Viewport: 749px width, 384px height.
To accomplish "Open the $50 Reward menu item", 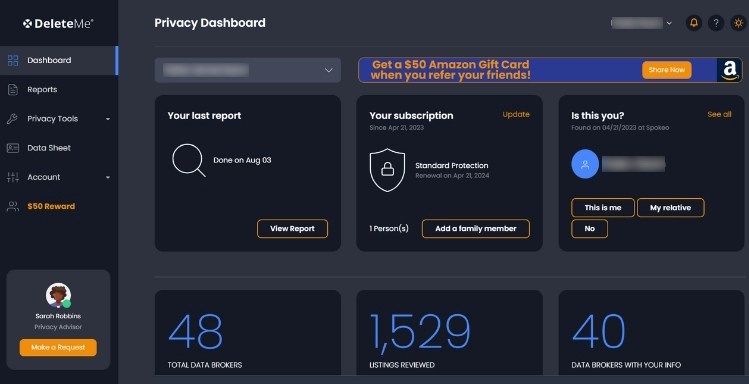I will pyautogui.click(x=59, y=206).
